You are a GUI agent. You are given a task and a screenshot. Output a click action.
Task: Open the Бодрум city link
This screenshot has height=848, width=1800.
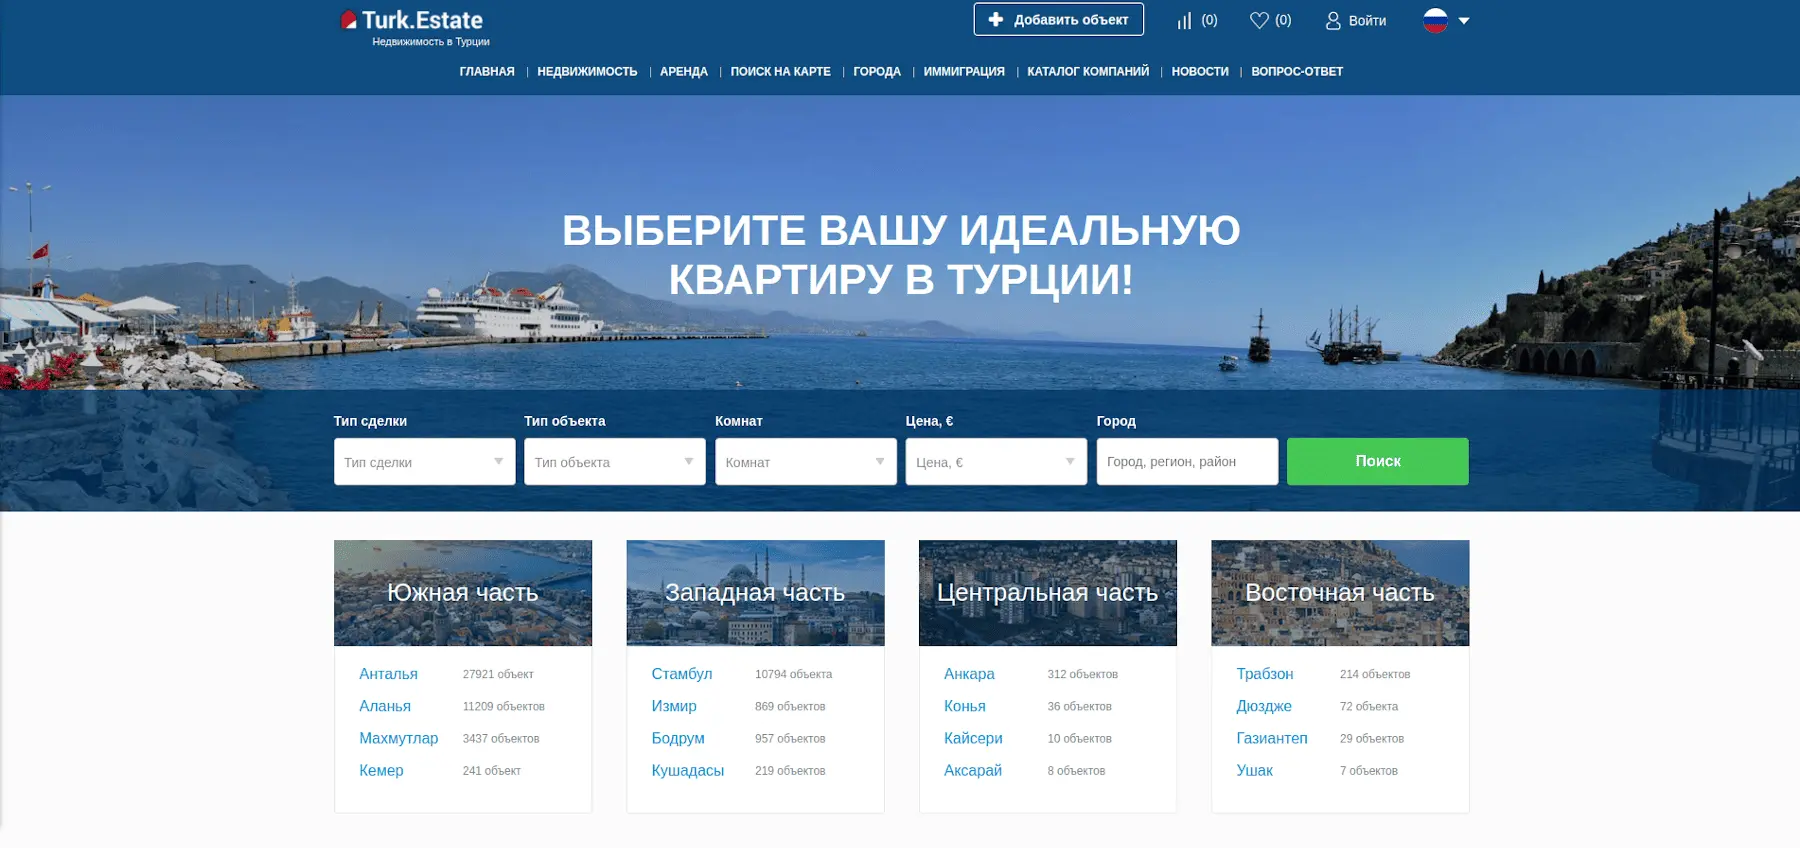pos(678,738)
